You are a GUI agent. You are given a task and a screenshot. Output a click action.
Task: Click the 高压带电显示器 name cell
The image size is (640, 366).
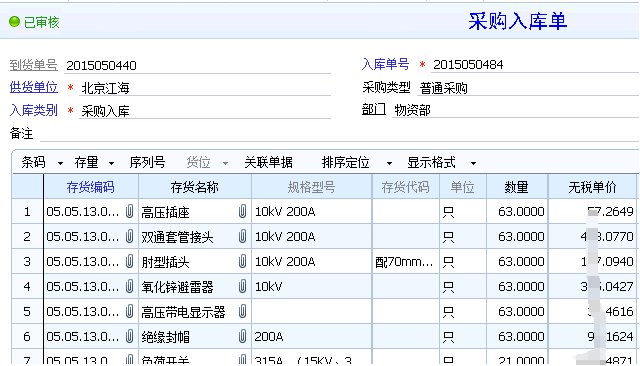(195, 311)
